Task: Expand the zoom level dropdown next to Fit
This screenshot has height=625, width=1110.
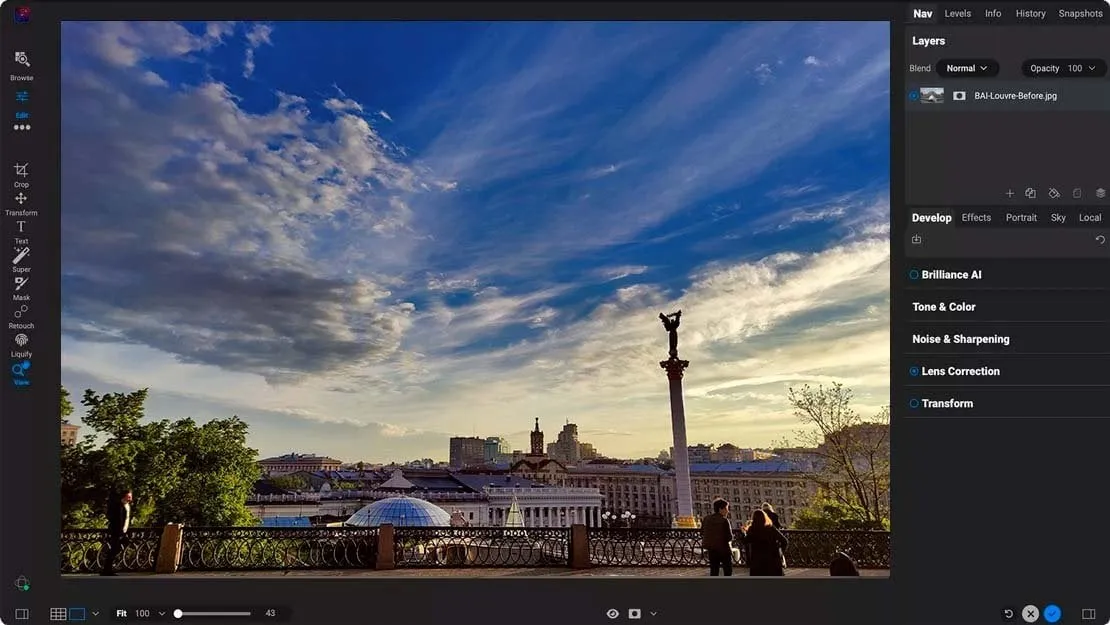Action: (162, 614)
